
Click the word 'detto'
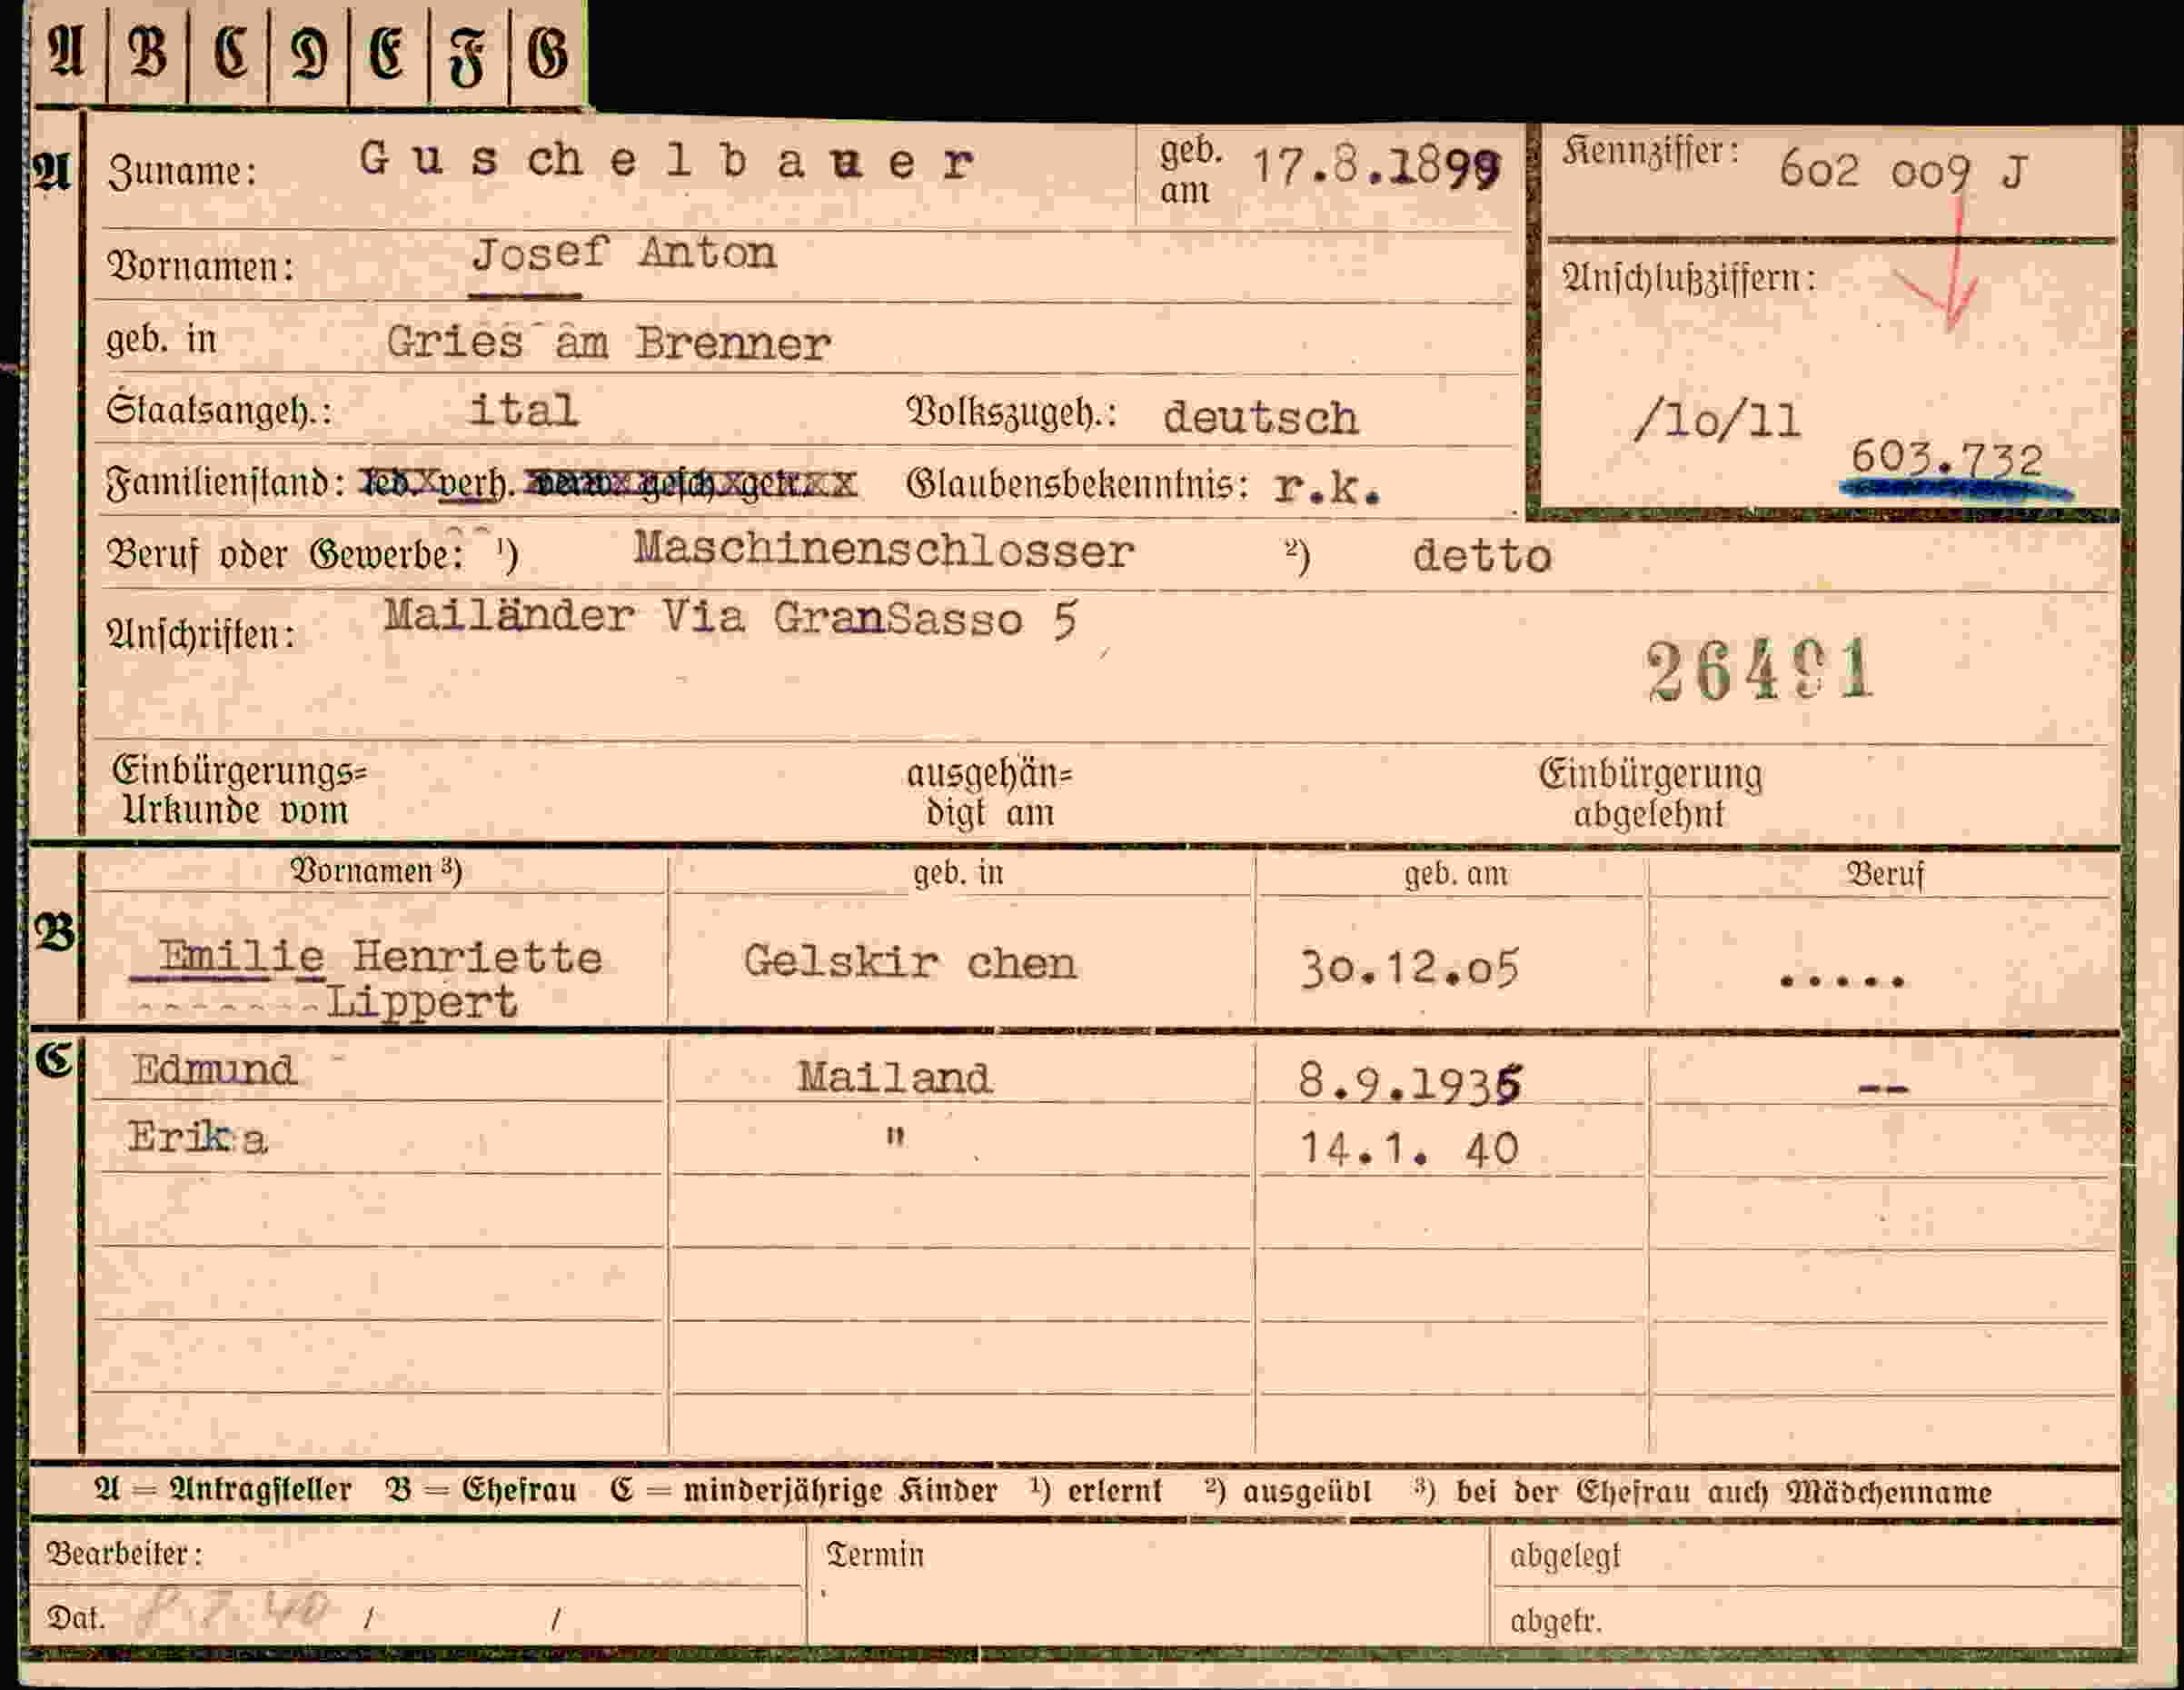[1482, 556]
